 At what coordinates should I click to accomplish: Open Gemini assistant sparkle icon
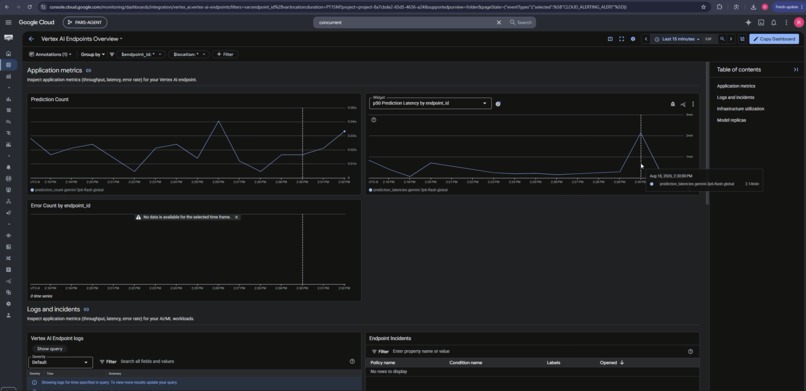pyautogui.click(x=748, y=23)
